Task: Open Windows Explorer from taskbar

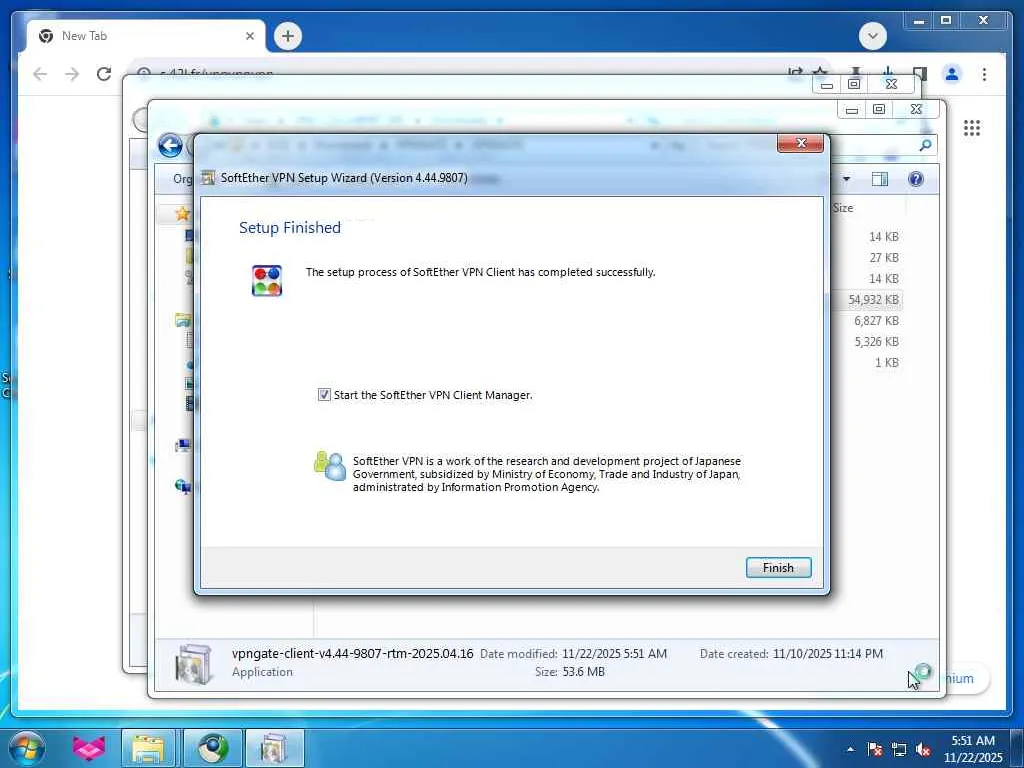Action: coord(148,748)
